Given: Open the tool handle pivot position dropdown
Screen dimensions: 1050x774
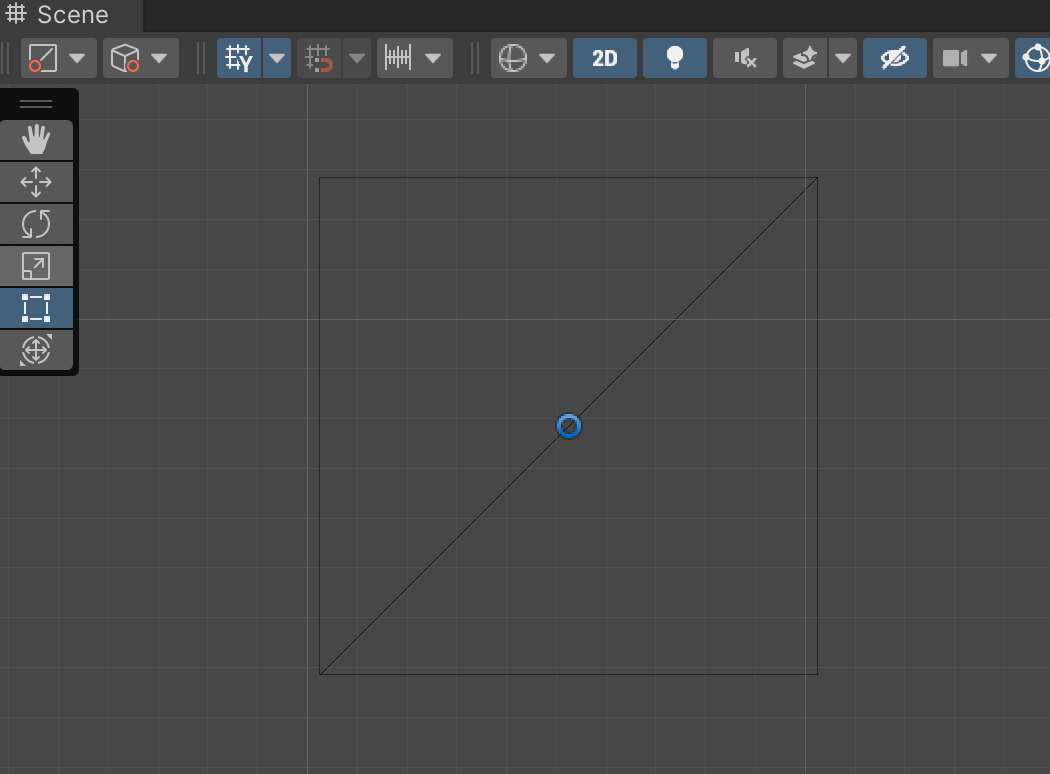Looking at the screenshot, I should pyautogui.click(x=59, y=58).
